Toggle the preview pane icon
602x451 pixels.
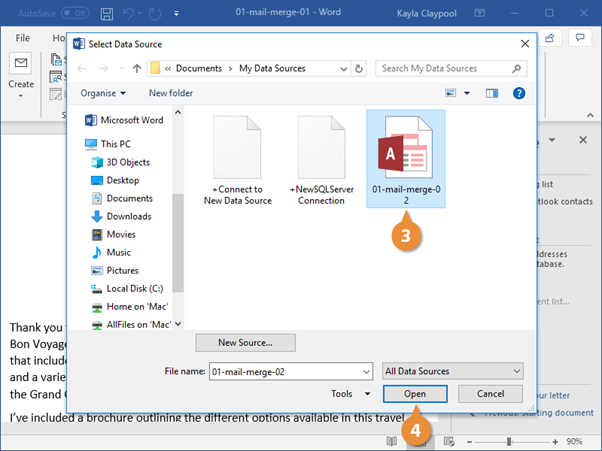492,93
